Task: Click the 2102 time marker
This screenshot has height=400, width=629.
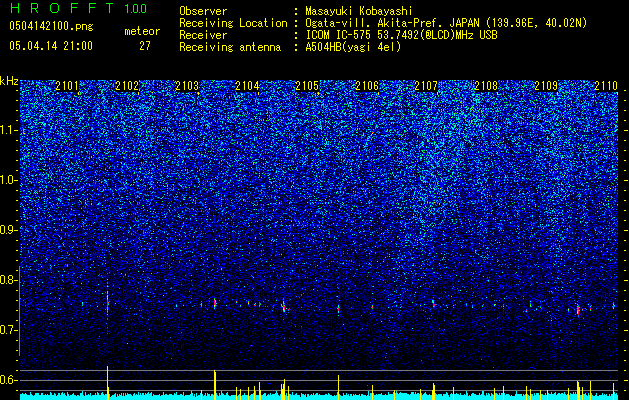Action: pos(127,85)
